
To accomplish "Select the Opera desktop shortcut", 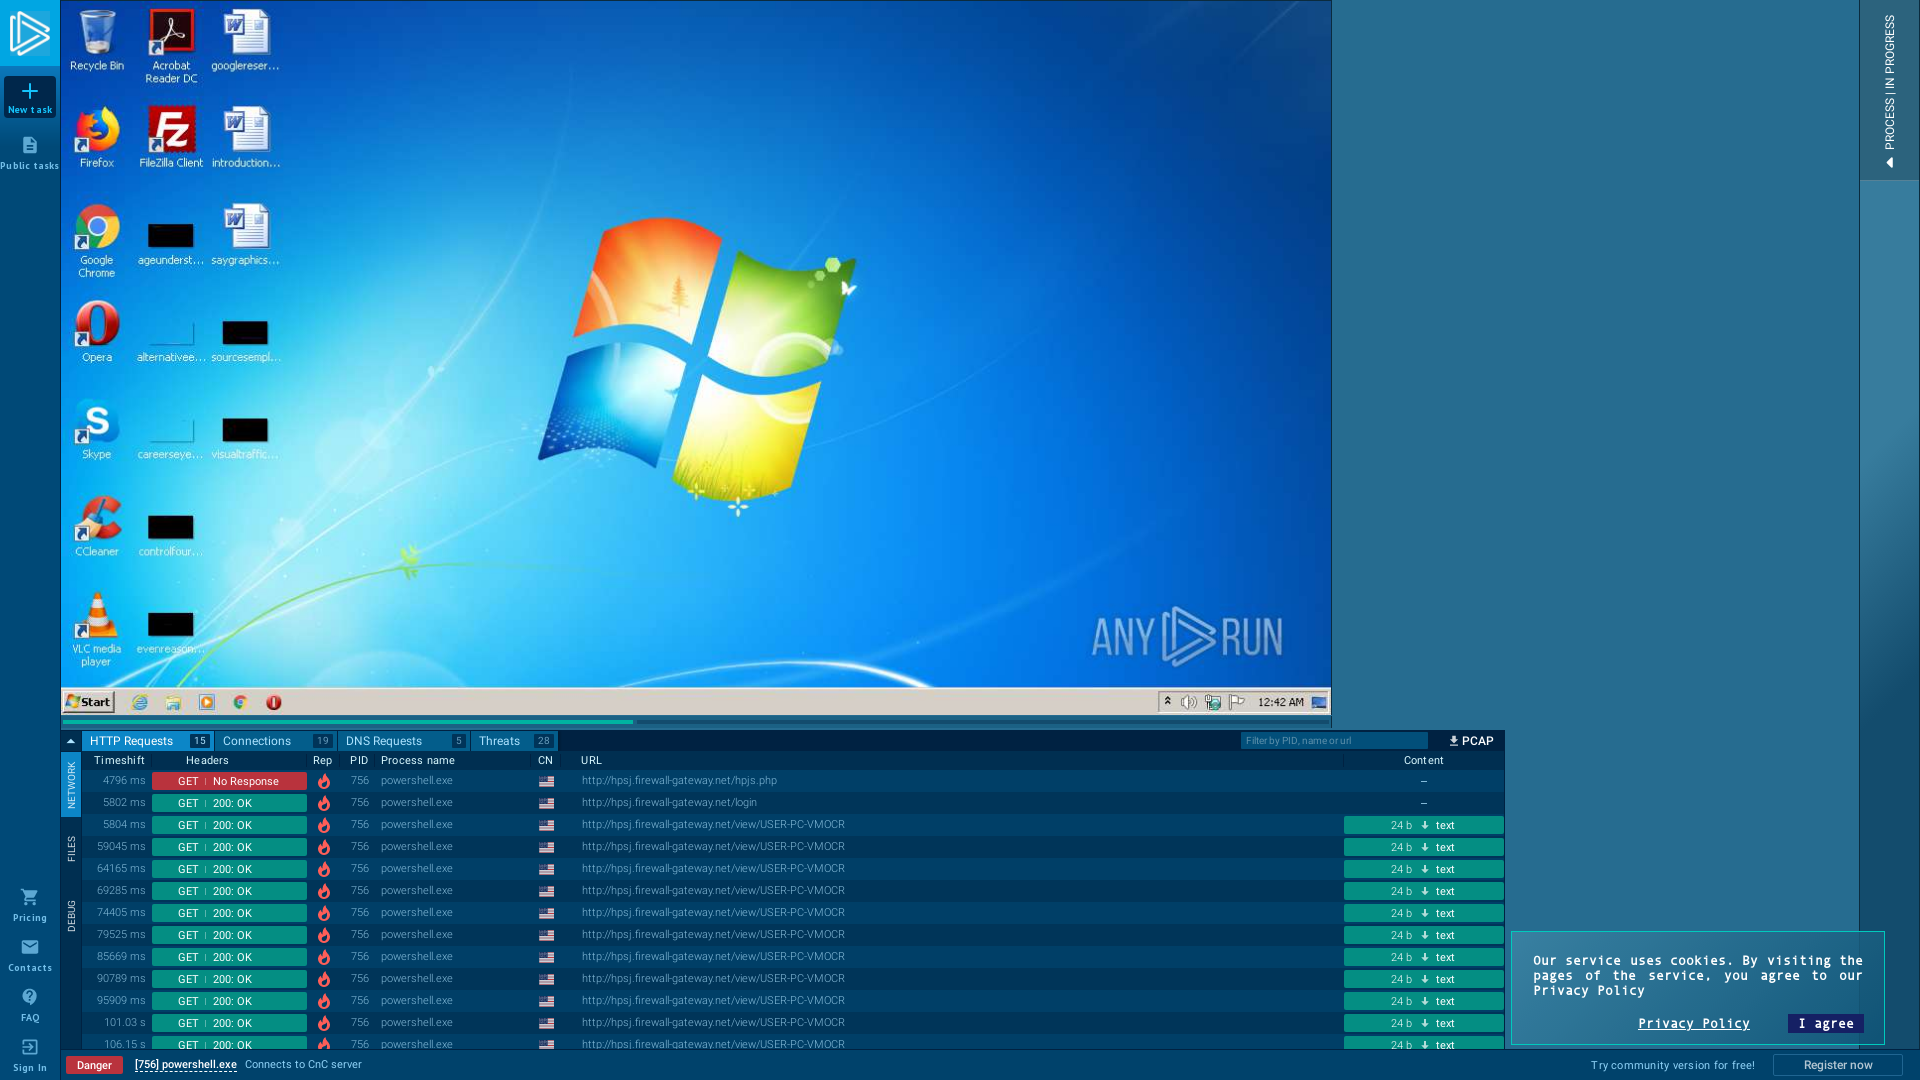I will tap(97, 332).
